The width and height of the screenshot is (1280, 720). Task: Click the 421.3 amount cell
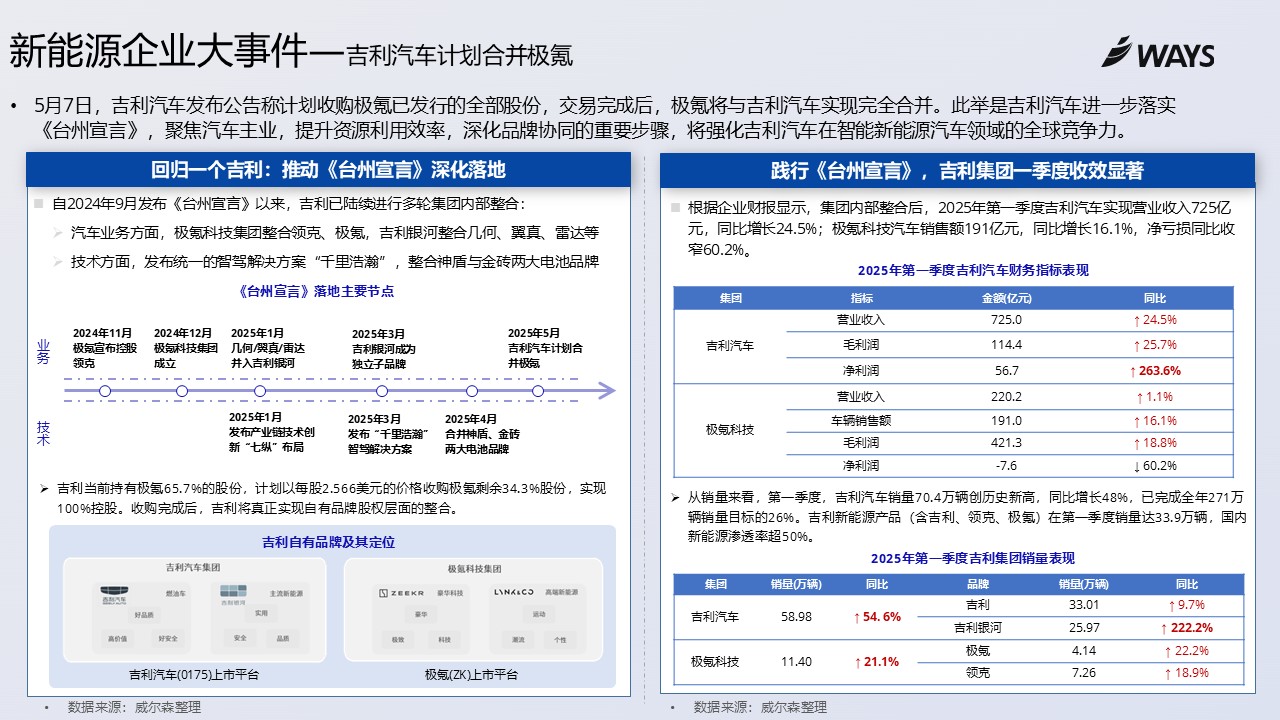[x=1006, y=442]
